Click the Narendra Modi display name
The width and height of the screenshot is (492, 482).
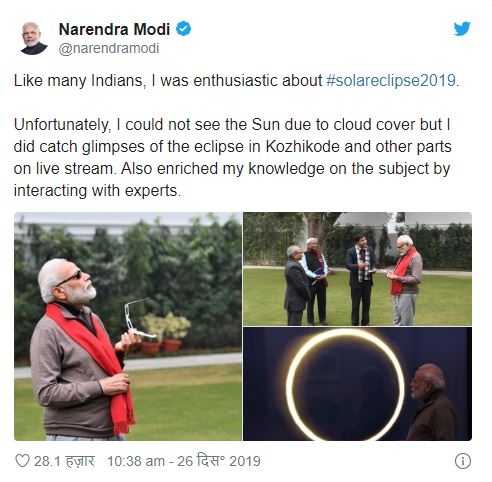click(114, 29)
